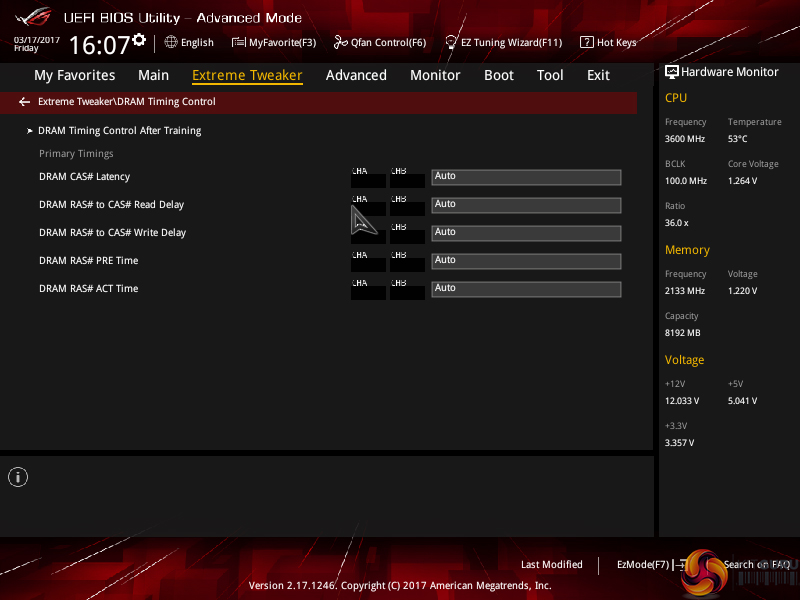Click the RAS# to CAS# Write Delay field
This screenshot has height=600, width=800.
click(x=526, y=233)
